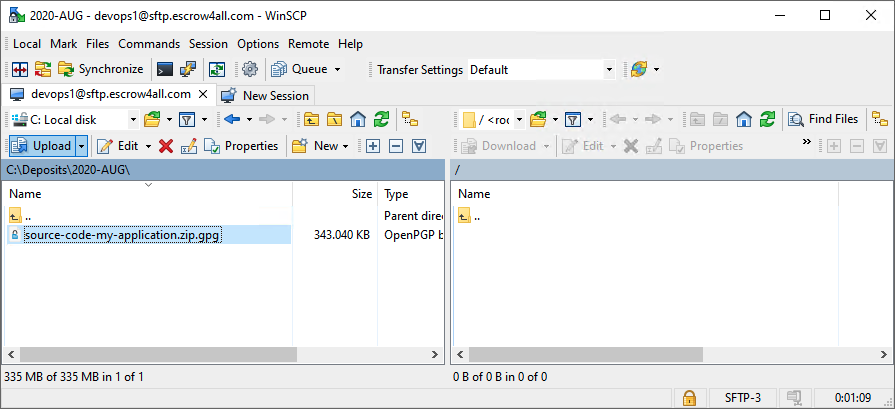The image size is (895, 409).
Task: Go to local root directory icon
Action: pyautogui.click(x=334, y=120)
